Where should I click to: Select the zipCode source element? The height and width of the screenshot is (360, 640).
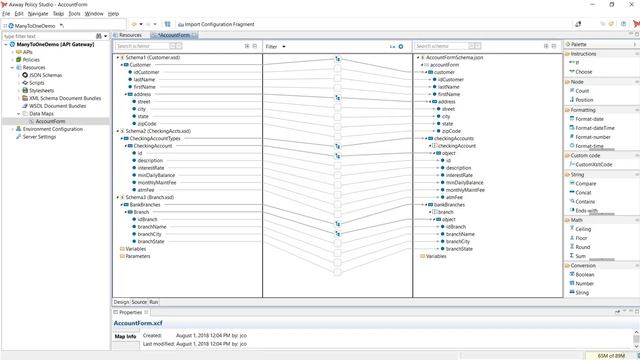[x=147, y=124]
